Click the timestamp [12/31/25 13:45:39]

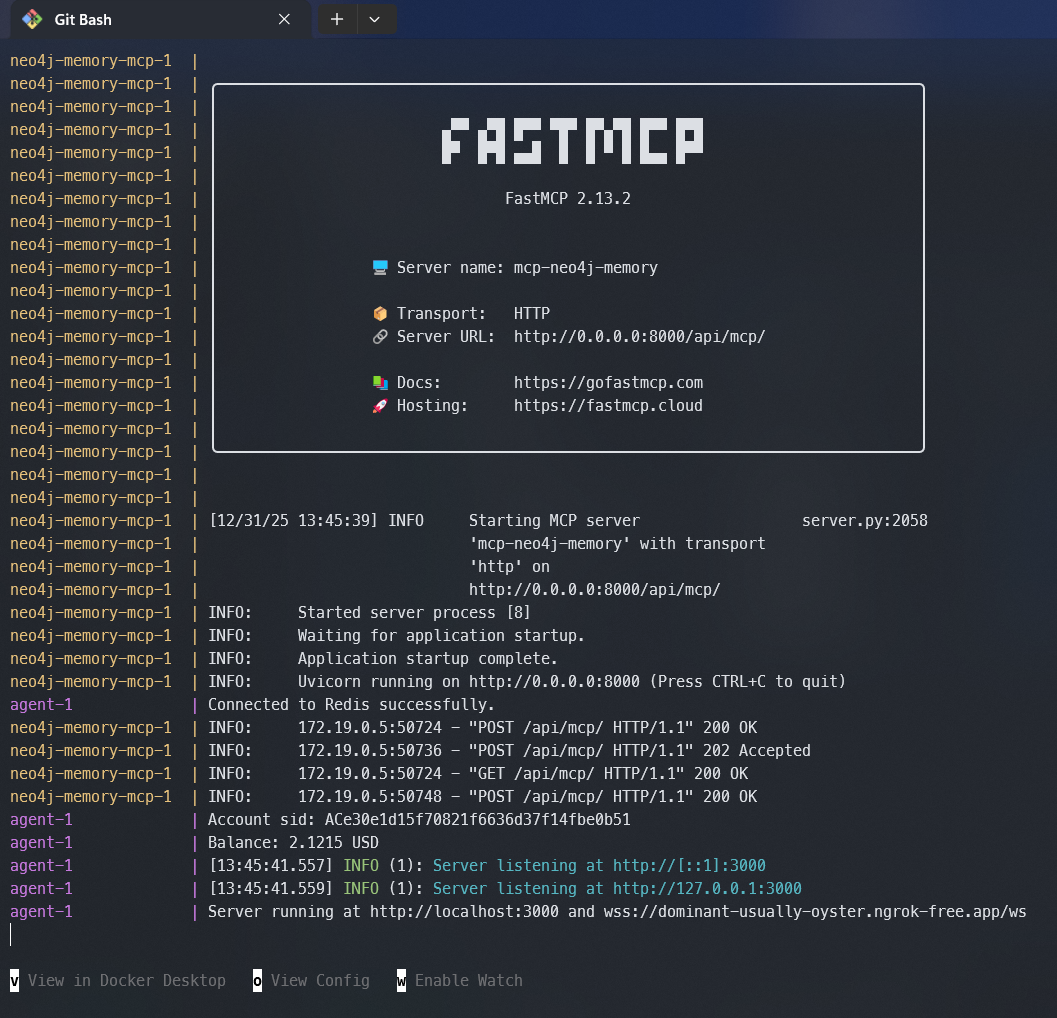293,520
